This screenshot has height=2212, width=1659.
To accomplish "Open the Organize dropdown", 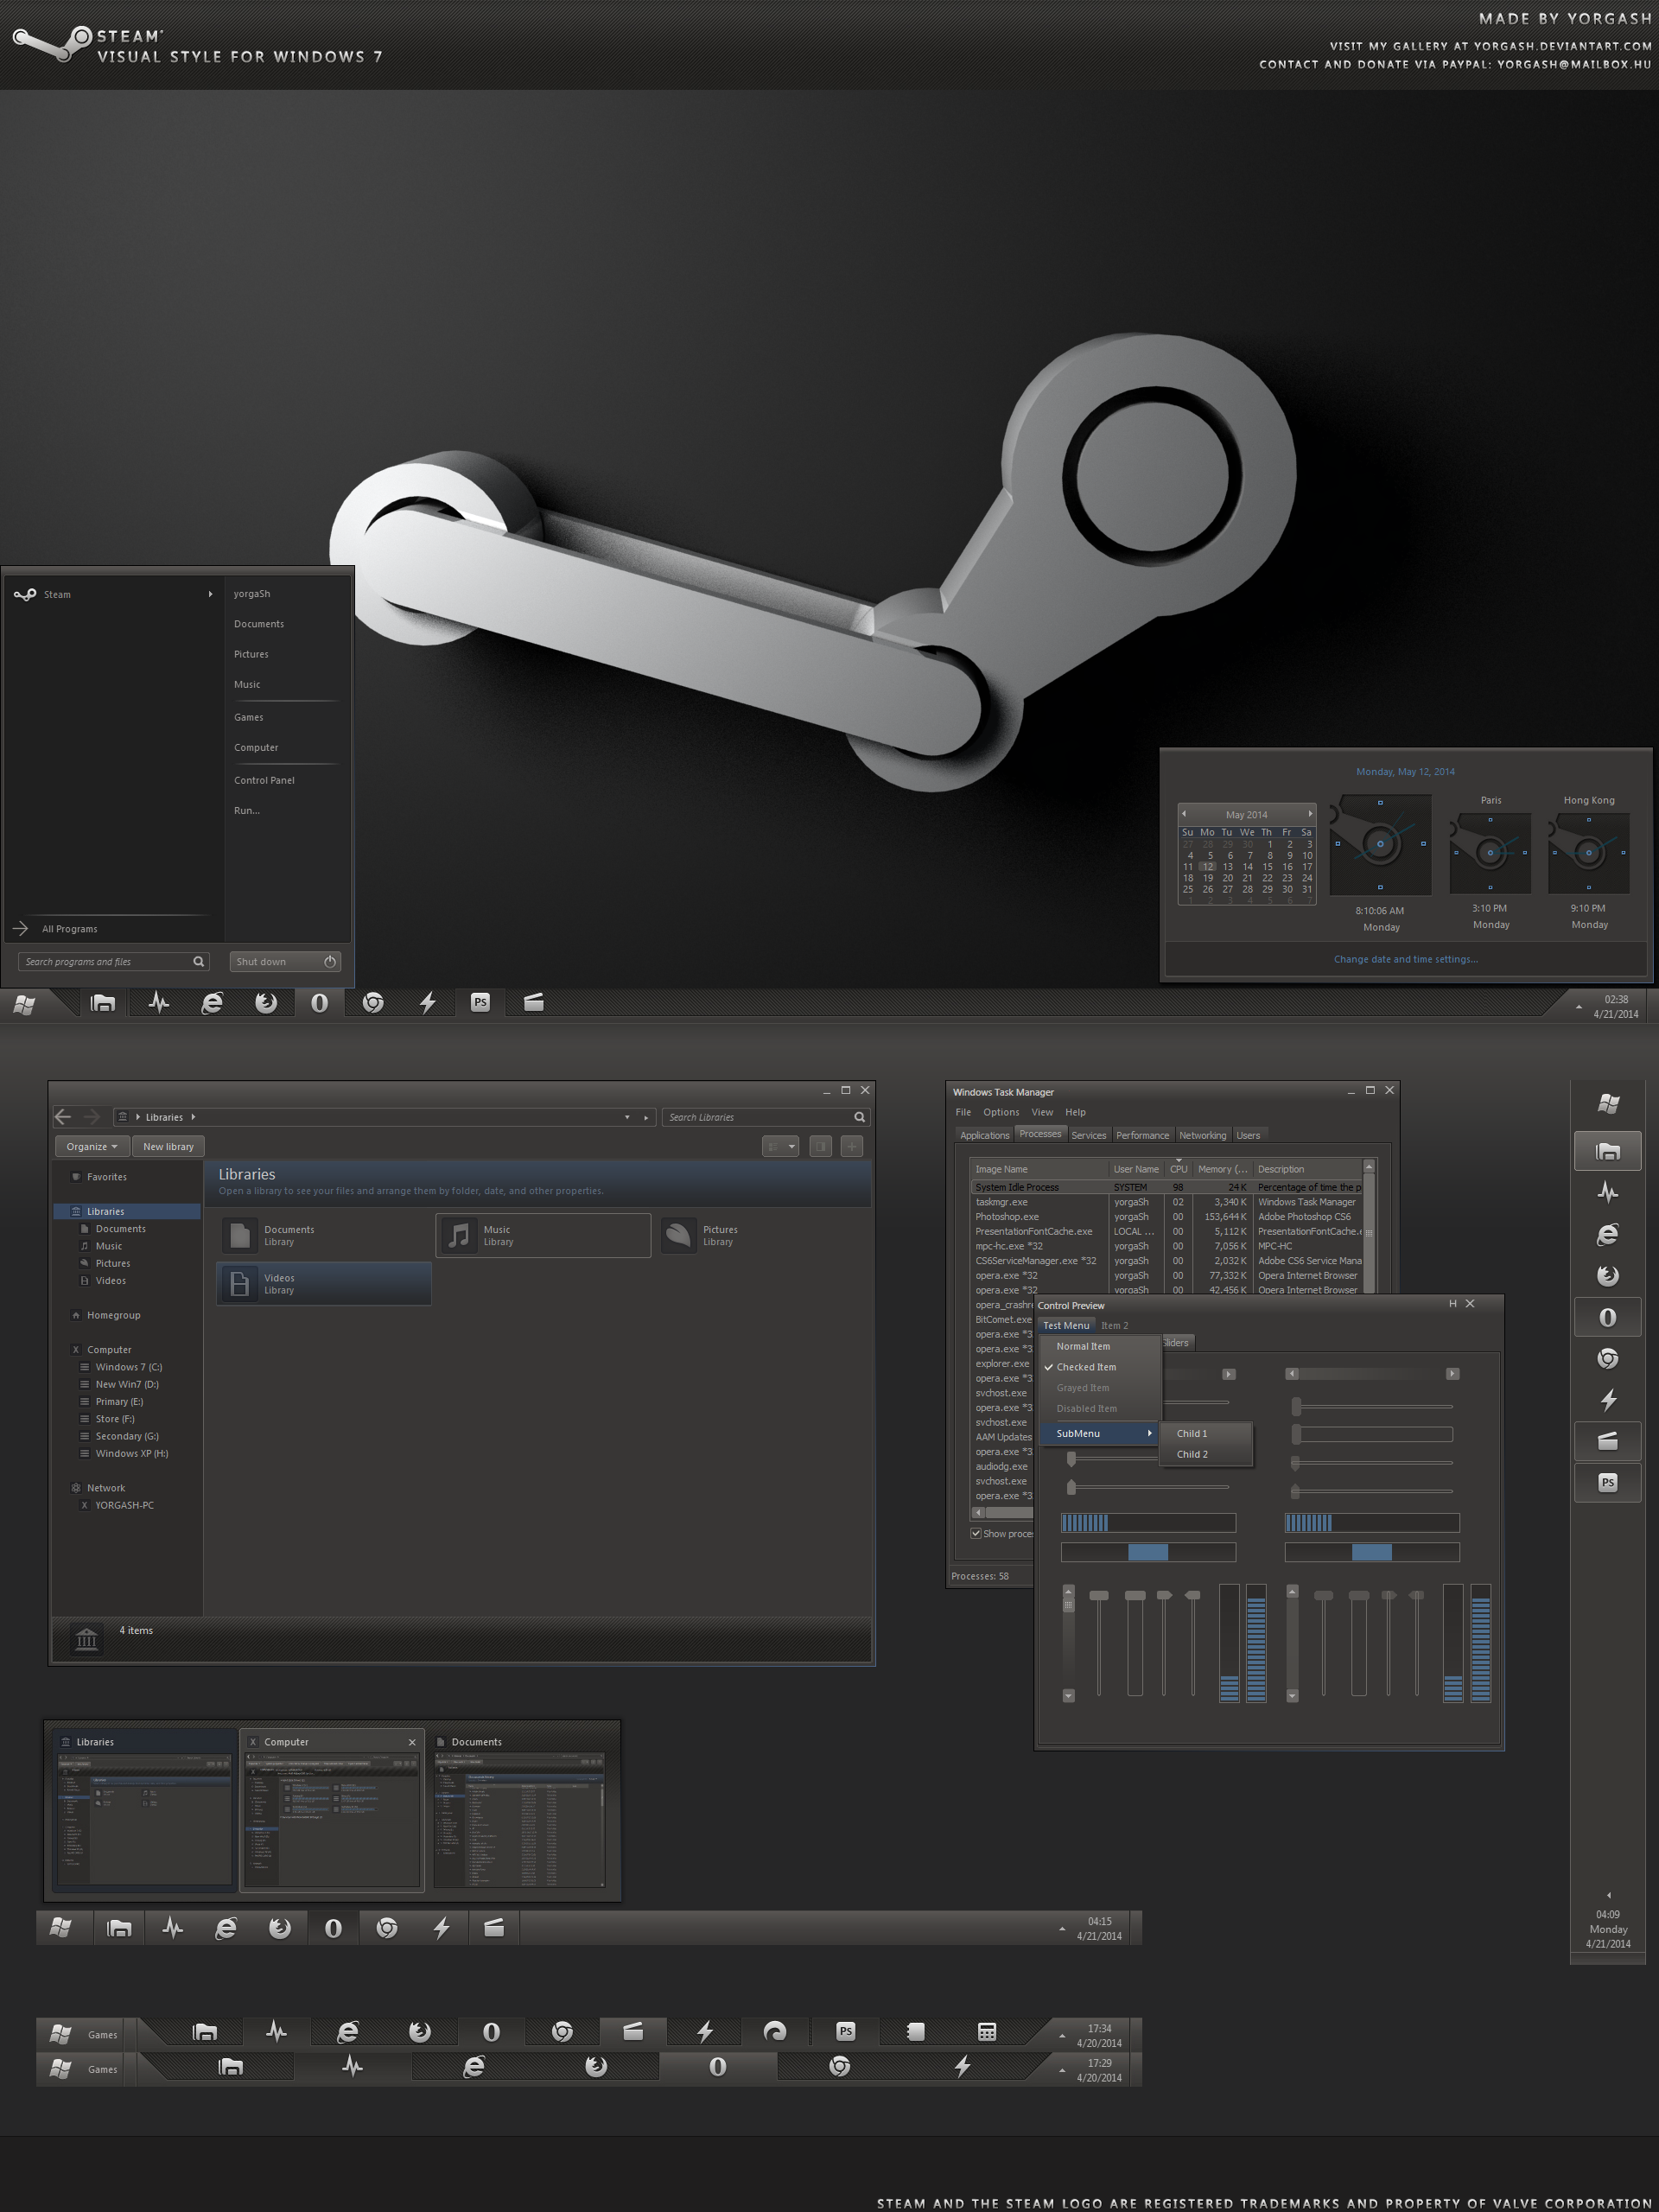I will point(93,1146).
